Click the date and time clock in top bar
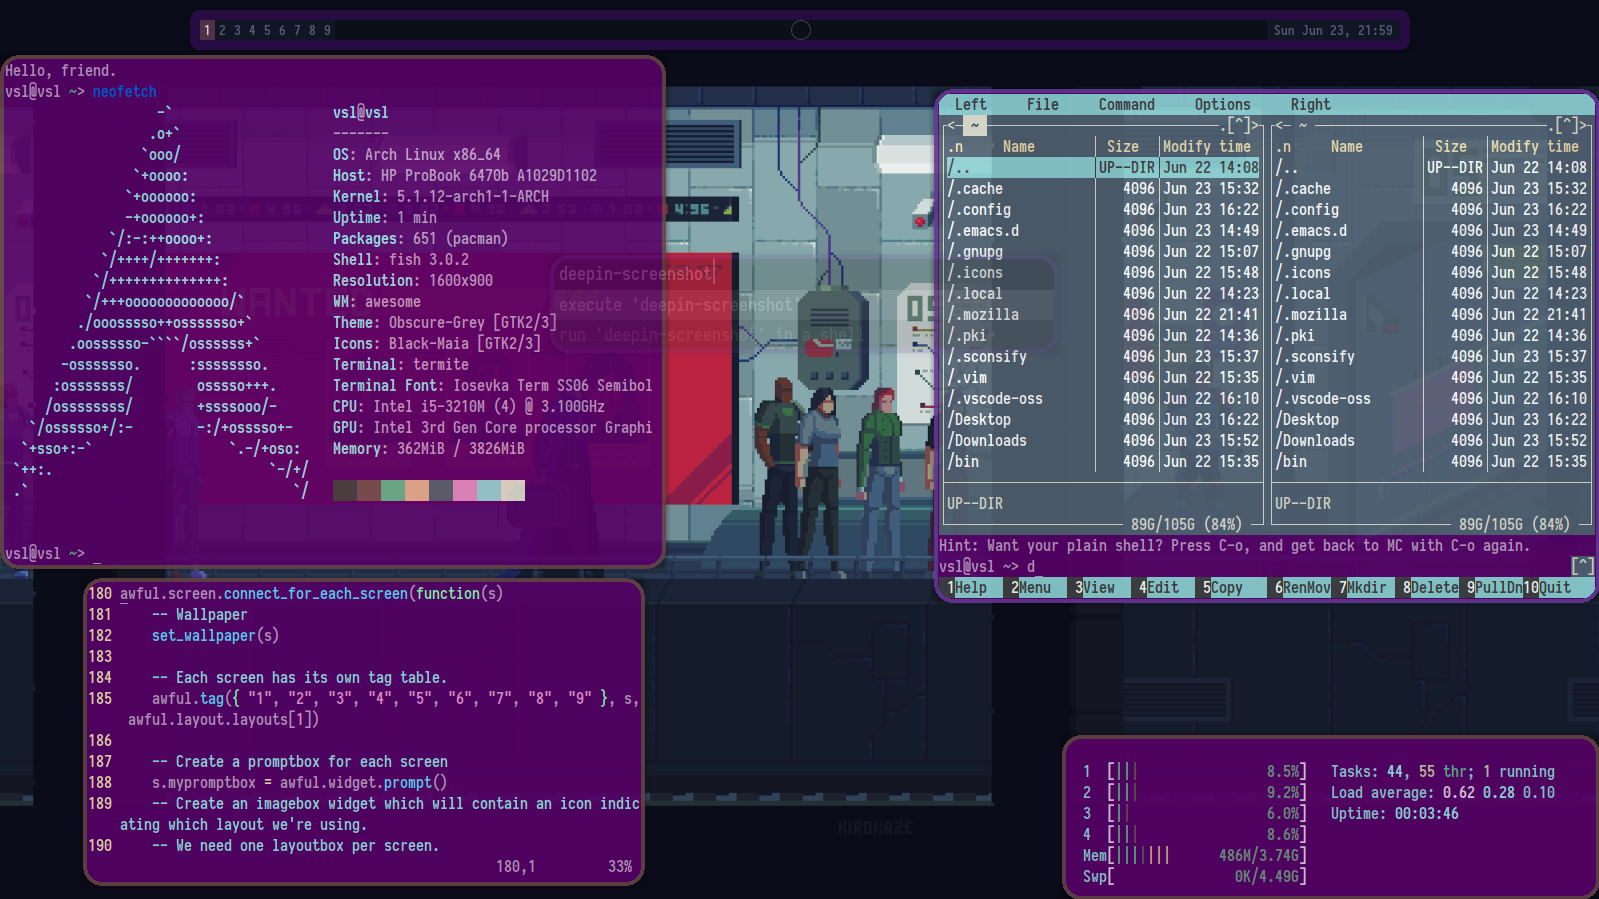This screenshot has width=1599, height=899. point(1333,30)
